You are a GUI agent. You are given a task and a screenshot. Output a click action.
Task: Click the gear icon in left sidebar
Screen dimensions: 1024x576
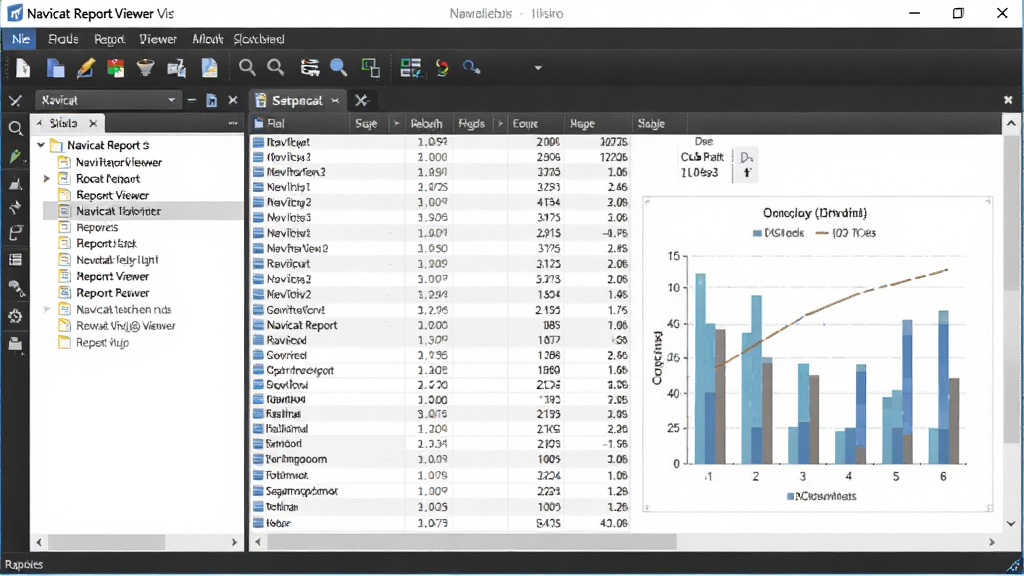16,316
